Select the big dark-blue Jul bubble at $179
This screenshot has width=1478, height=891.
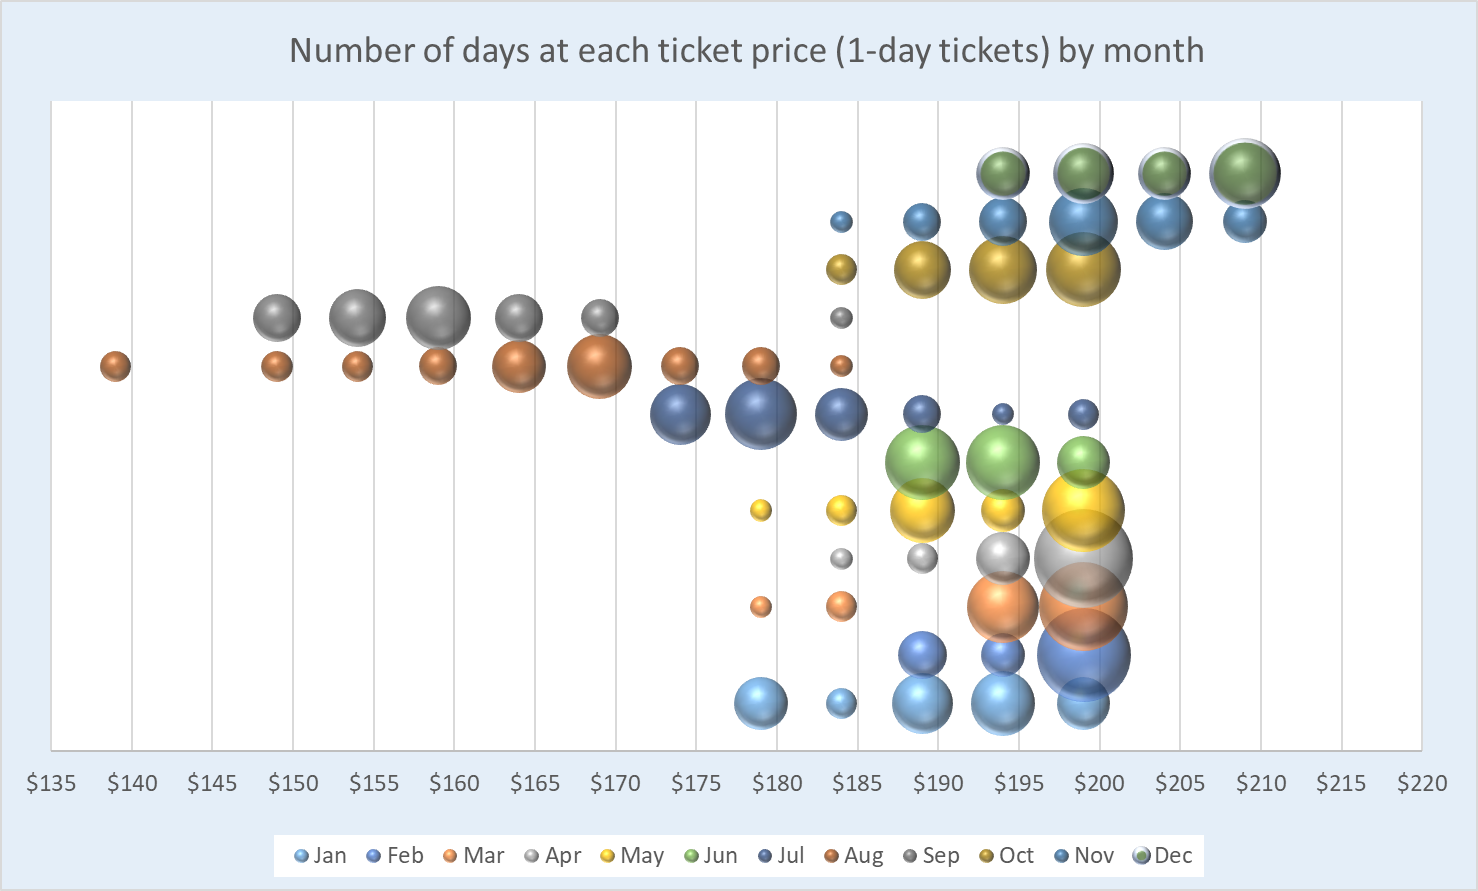click(x=761, y=413)
